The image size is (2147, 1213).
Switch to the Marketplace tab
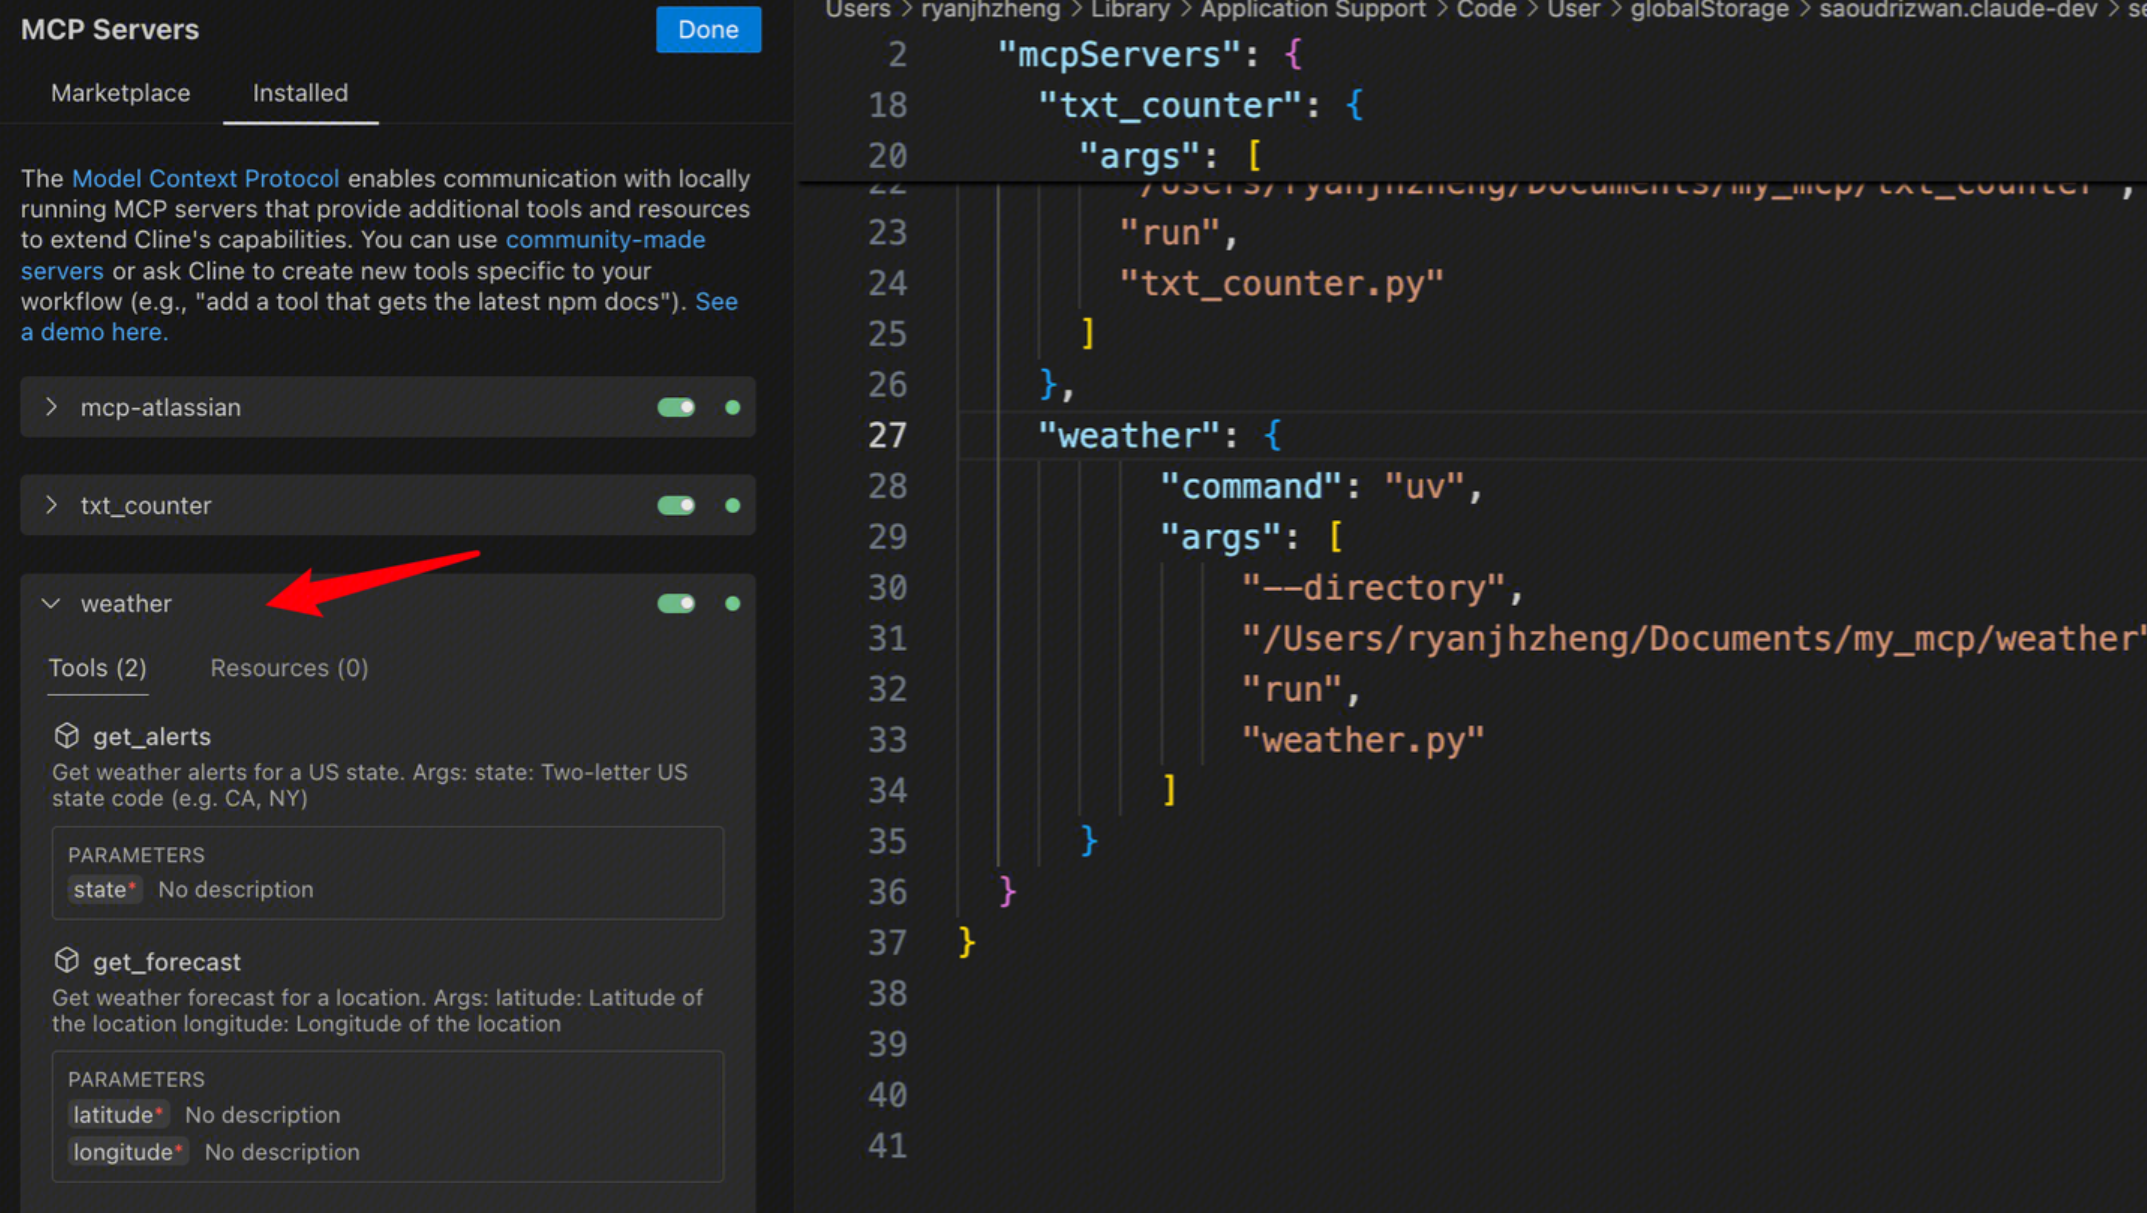(120, 93)
